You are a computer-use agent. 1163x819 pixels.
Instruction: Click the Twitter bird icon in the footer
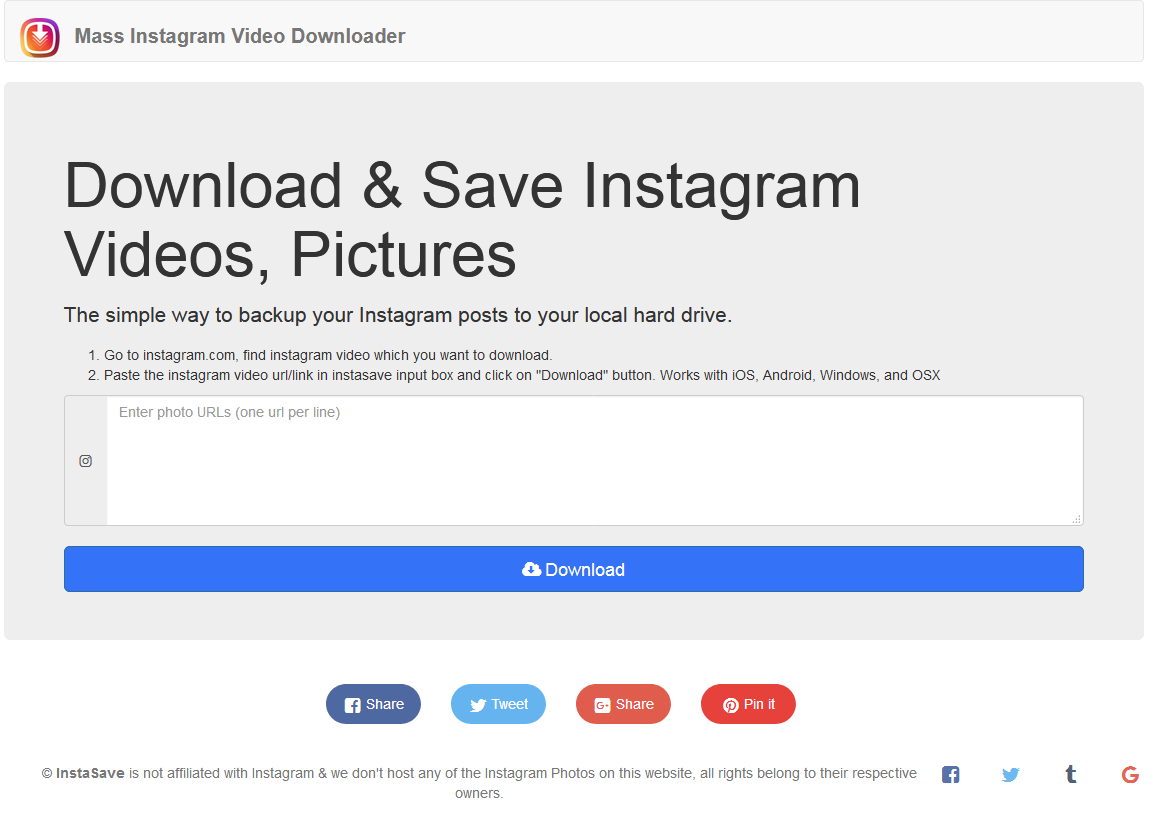1010,774
